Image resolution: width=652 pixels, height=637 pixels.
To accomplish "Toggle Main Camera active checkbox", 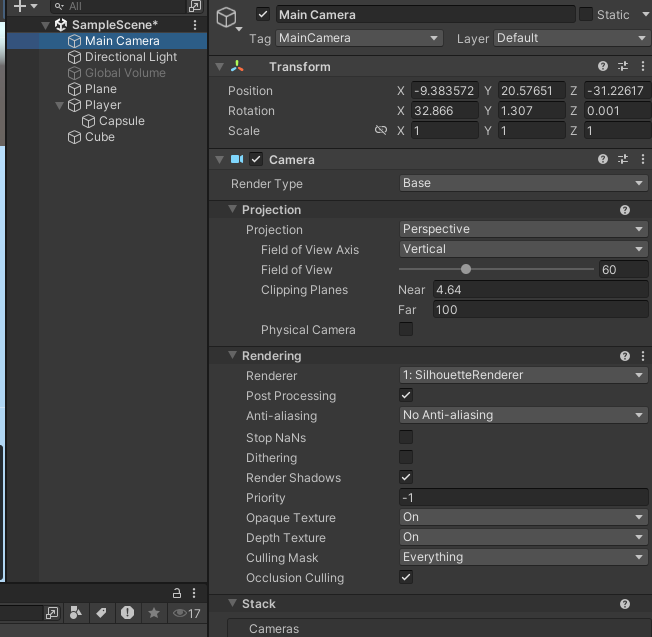I will tap(263, 15).
